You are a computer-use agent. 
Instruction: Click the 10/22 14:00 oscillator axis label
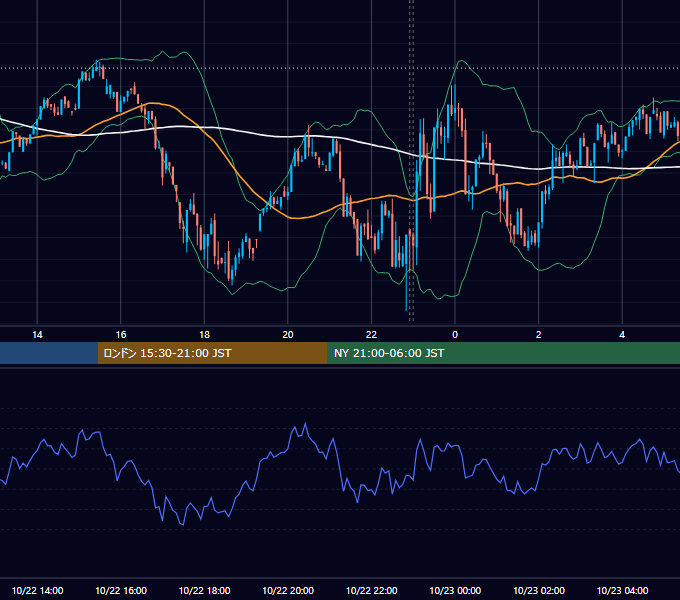click(37, 590)
